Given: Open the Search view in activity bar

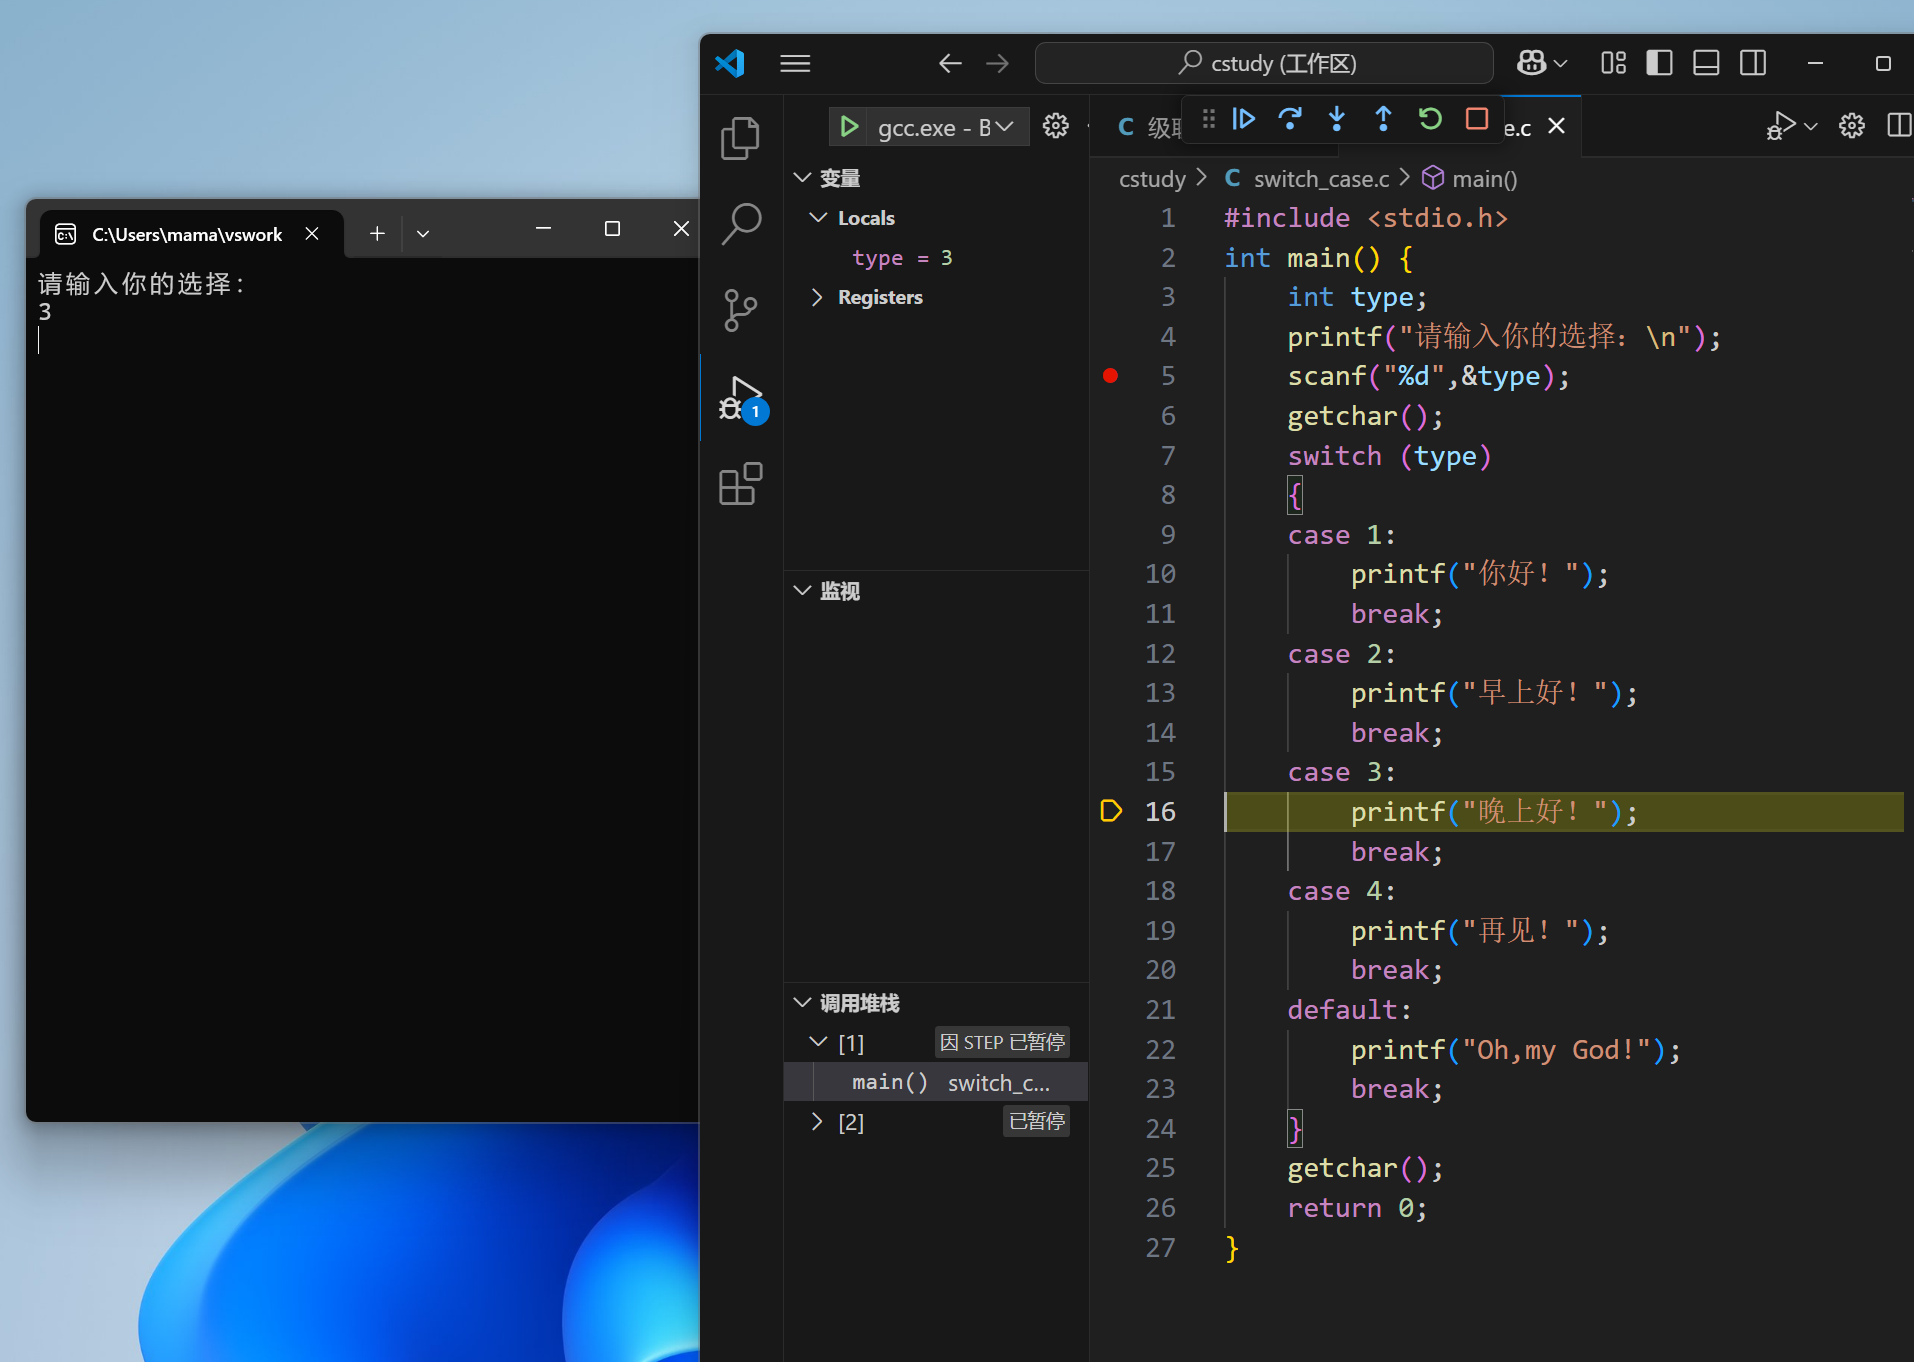Looking at the screenshot, I should pyautogui.click(x=741, y=224).
